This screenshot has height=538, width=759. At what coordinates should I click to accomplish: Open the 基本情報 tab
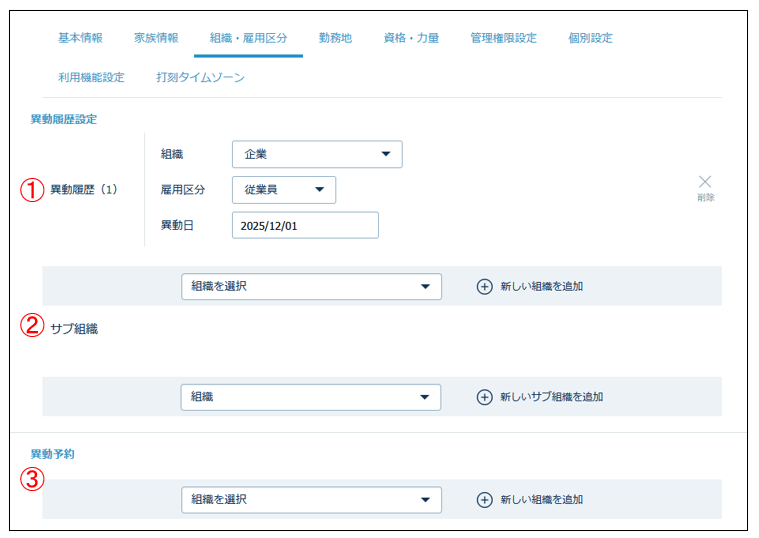[x=80, y=38]
